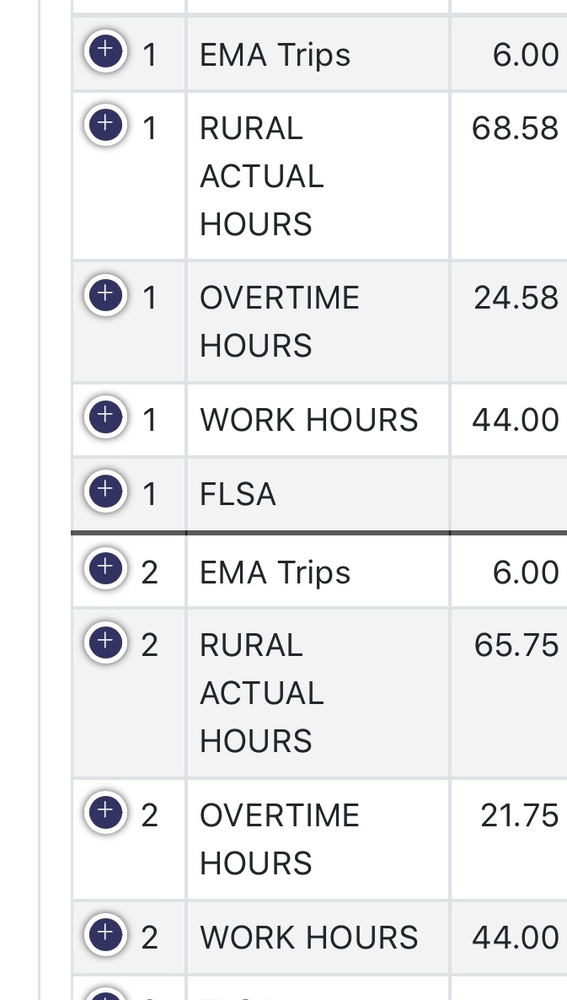Click week 1 EMA Trips 6.00 value

(x=526, y=55)
